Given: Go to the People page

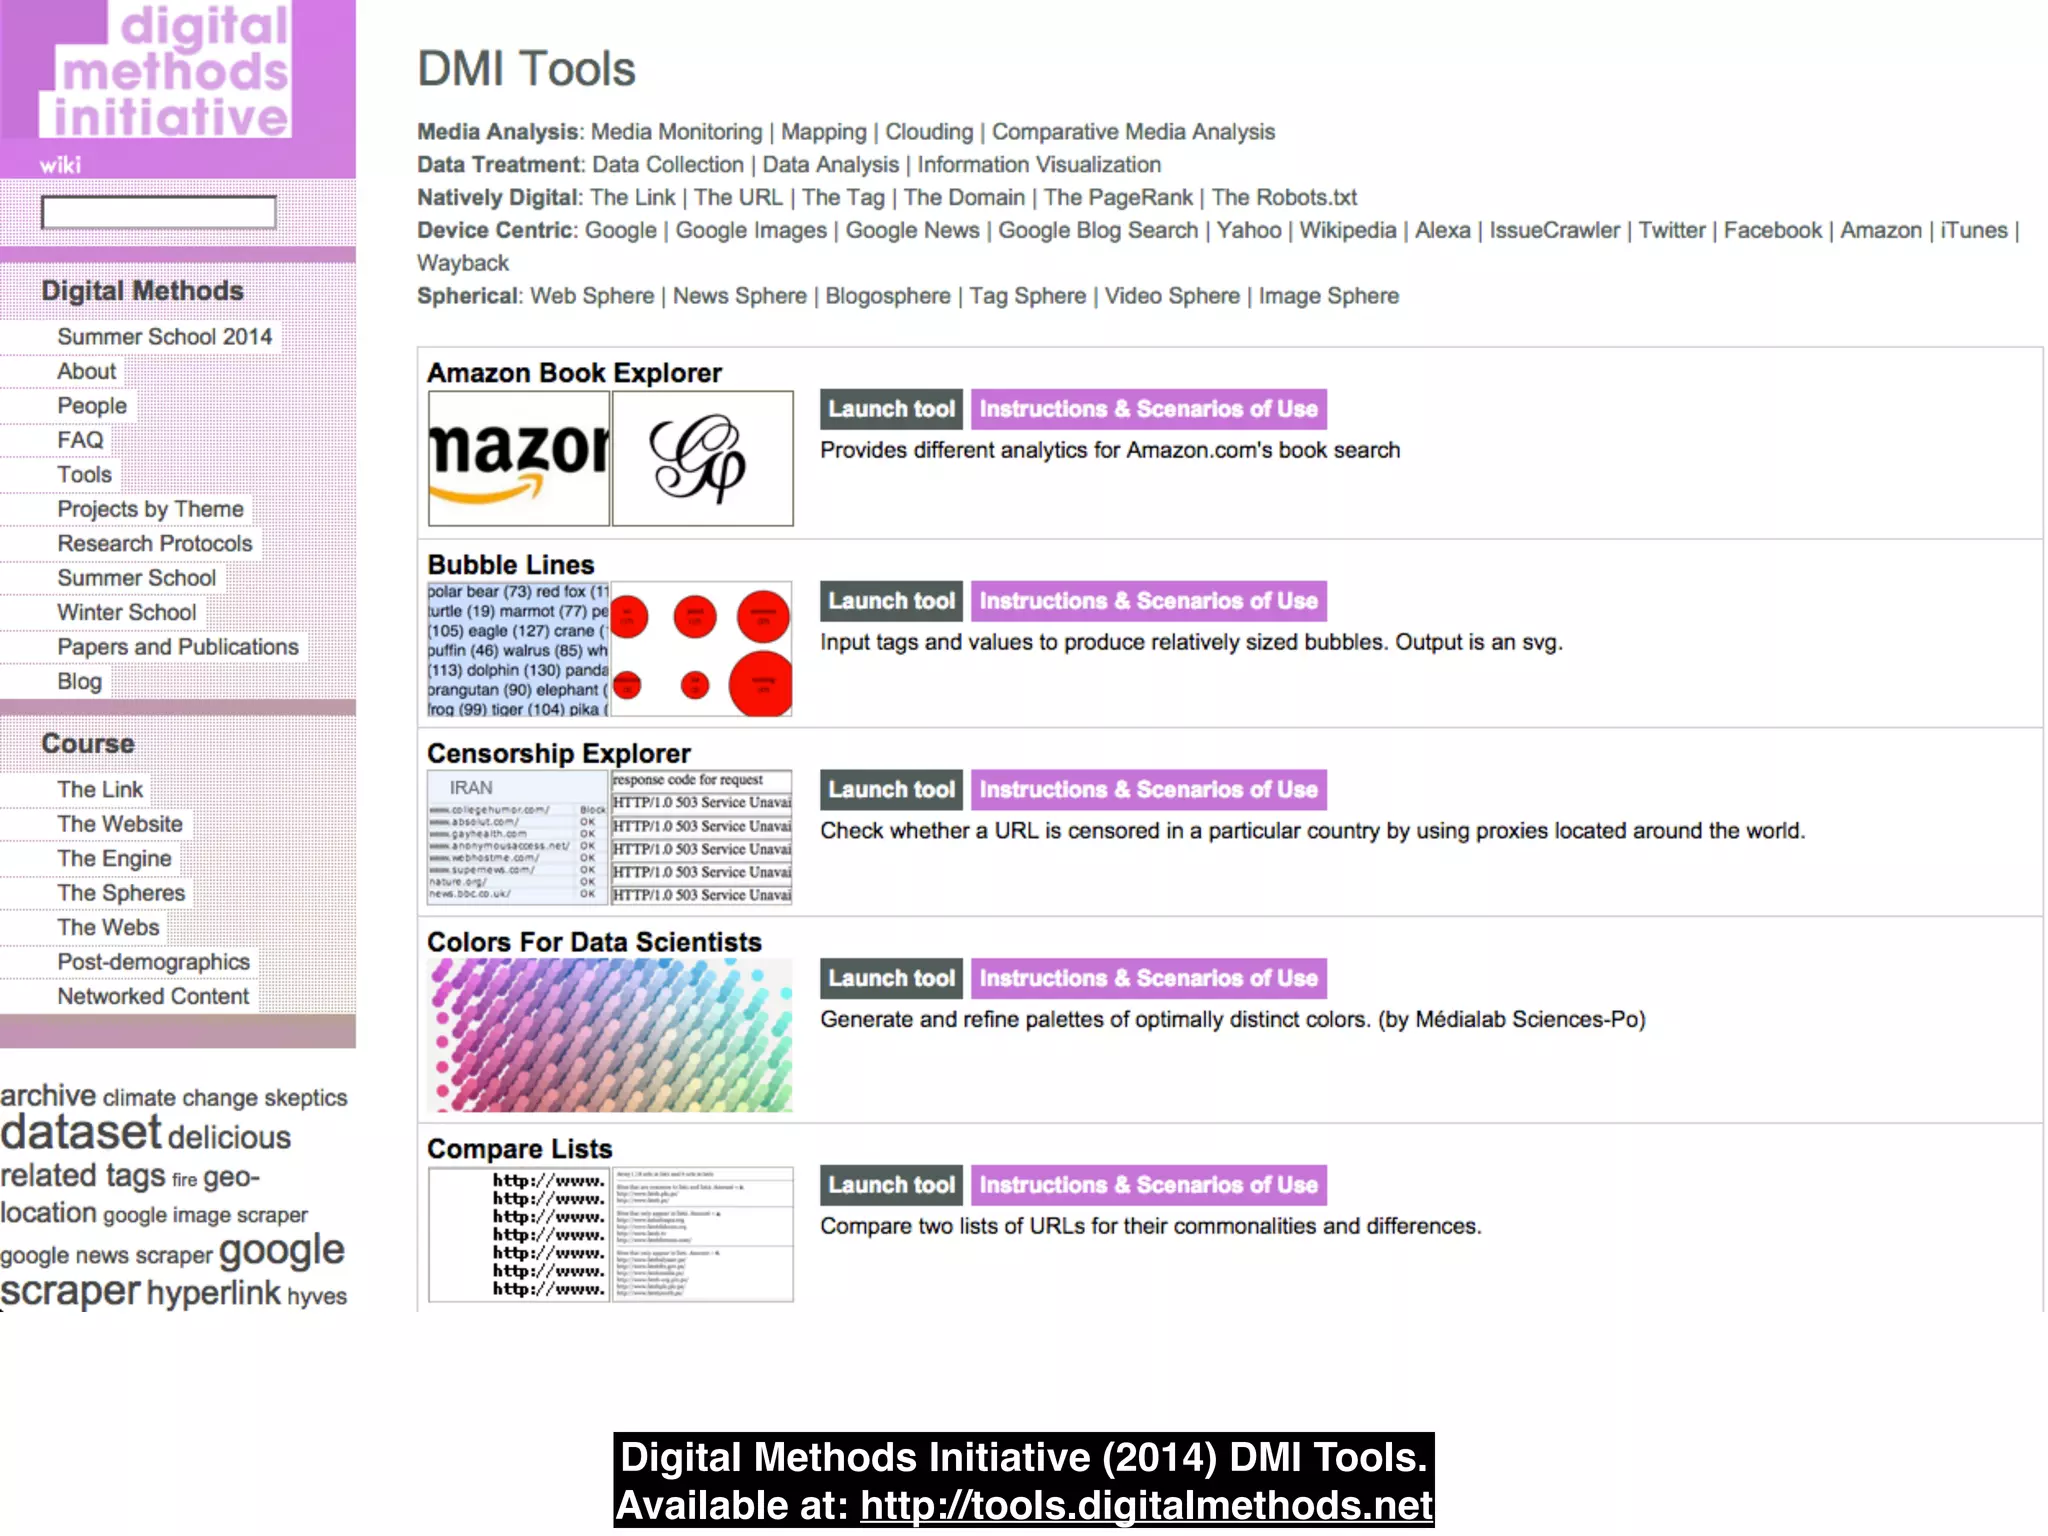Looking at the screenshot, I should [x=92, y=406].
